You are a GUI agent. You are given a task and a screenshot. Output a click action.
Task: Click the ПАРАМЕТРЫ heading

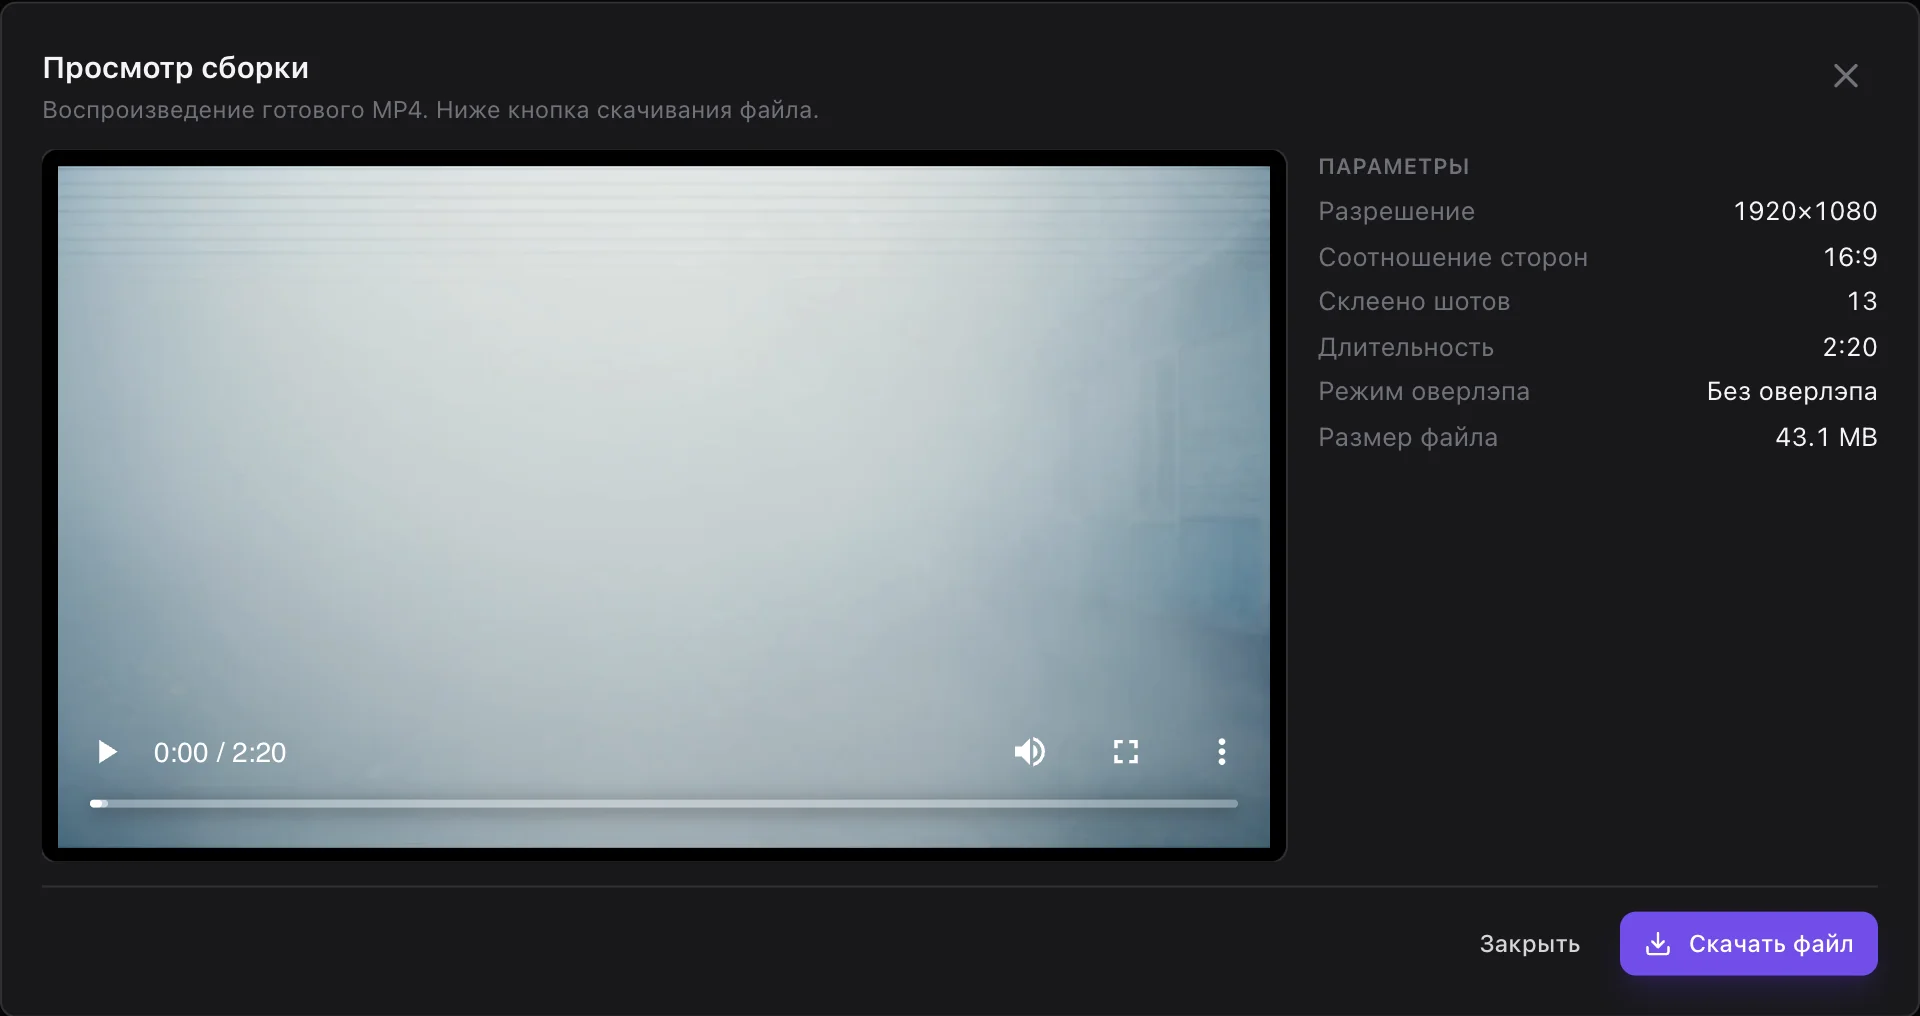(1394, 167)
